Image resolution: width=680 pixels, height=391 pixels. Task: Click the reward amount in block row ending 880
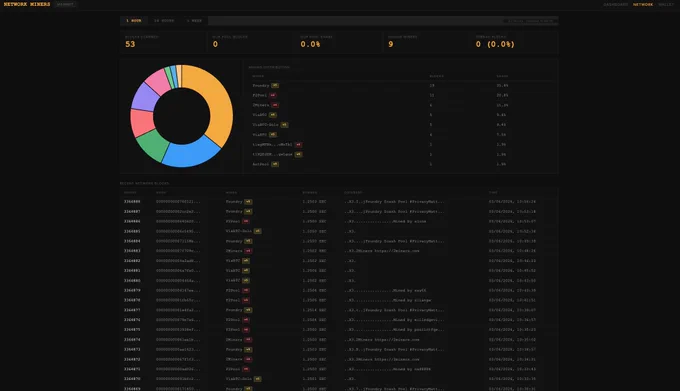tap(314, 280)
